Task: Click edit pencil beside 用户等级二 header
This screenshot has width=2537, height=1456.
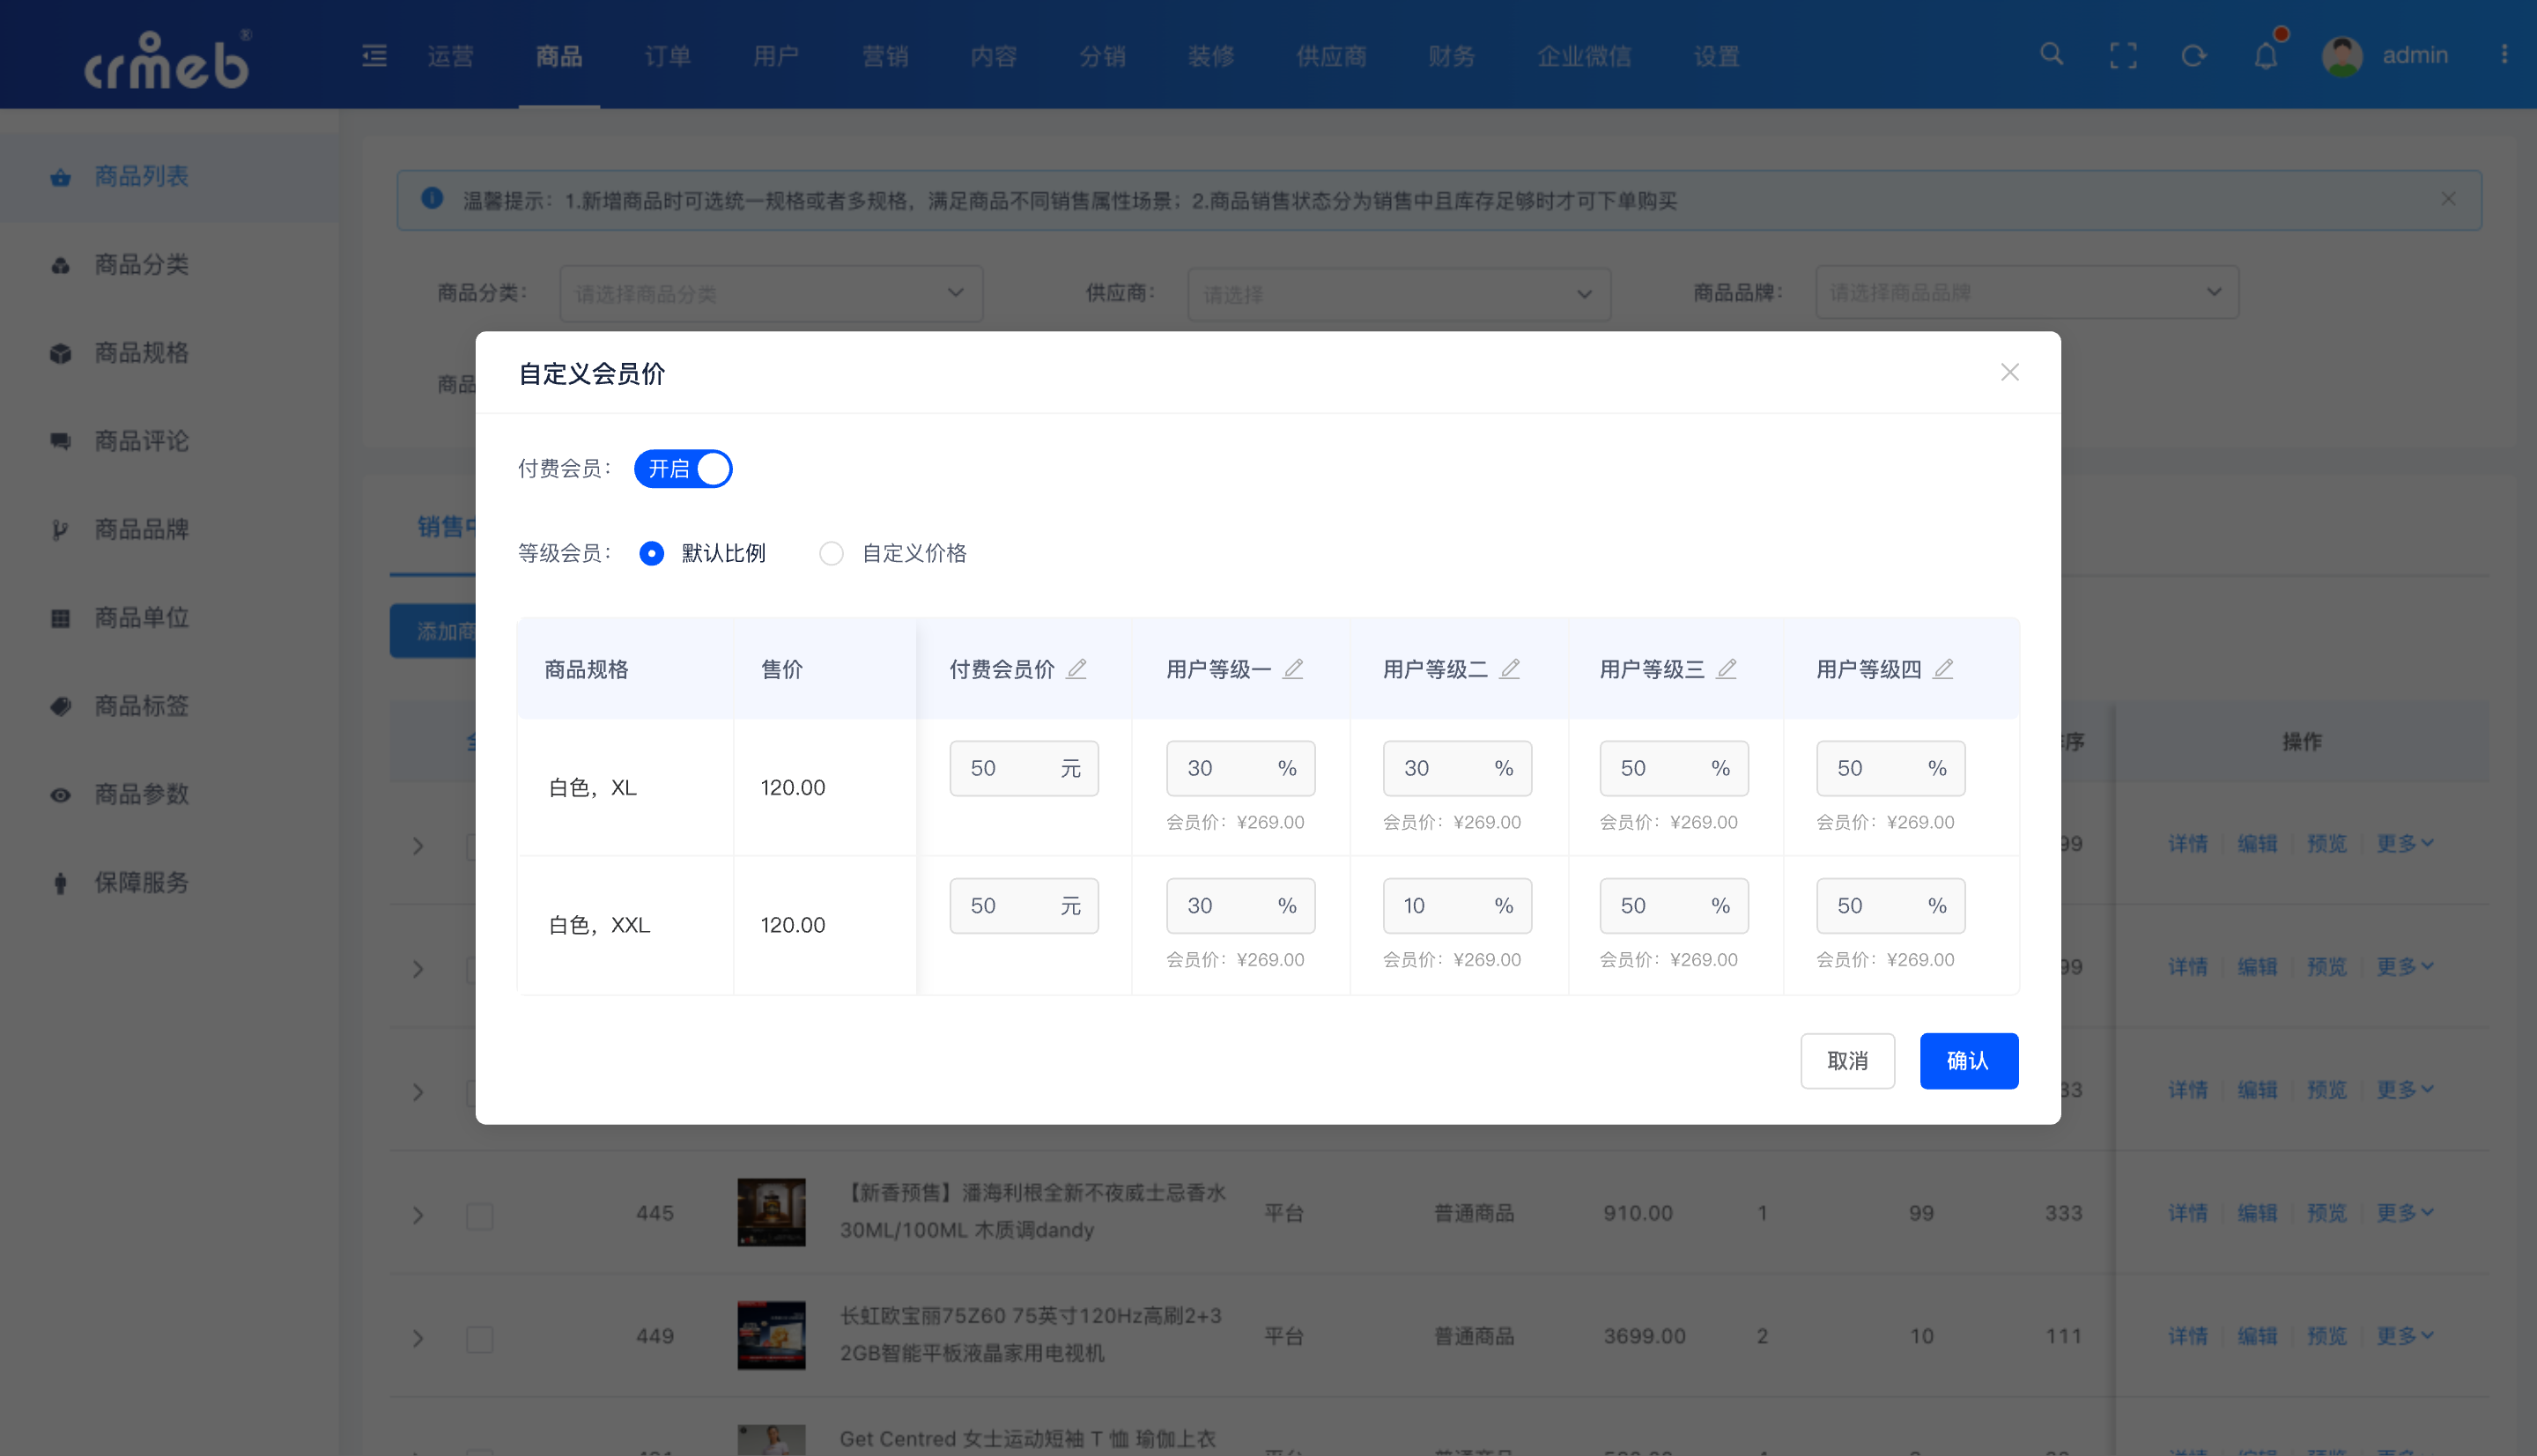Action: pos(1510,669)
